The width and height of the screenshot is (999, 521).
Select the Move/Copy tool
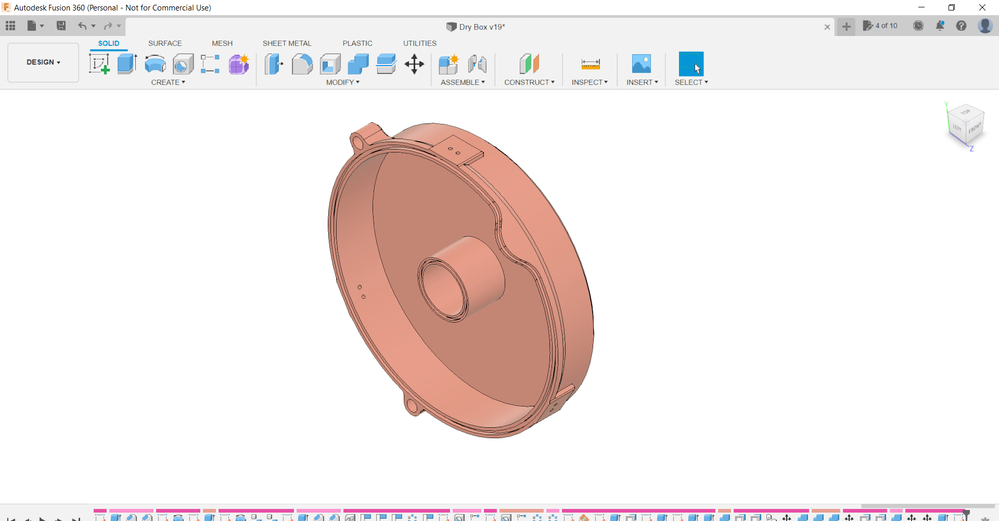tap(414, 64)
